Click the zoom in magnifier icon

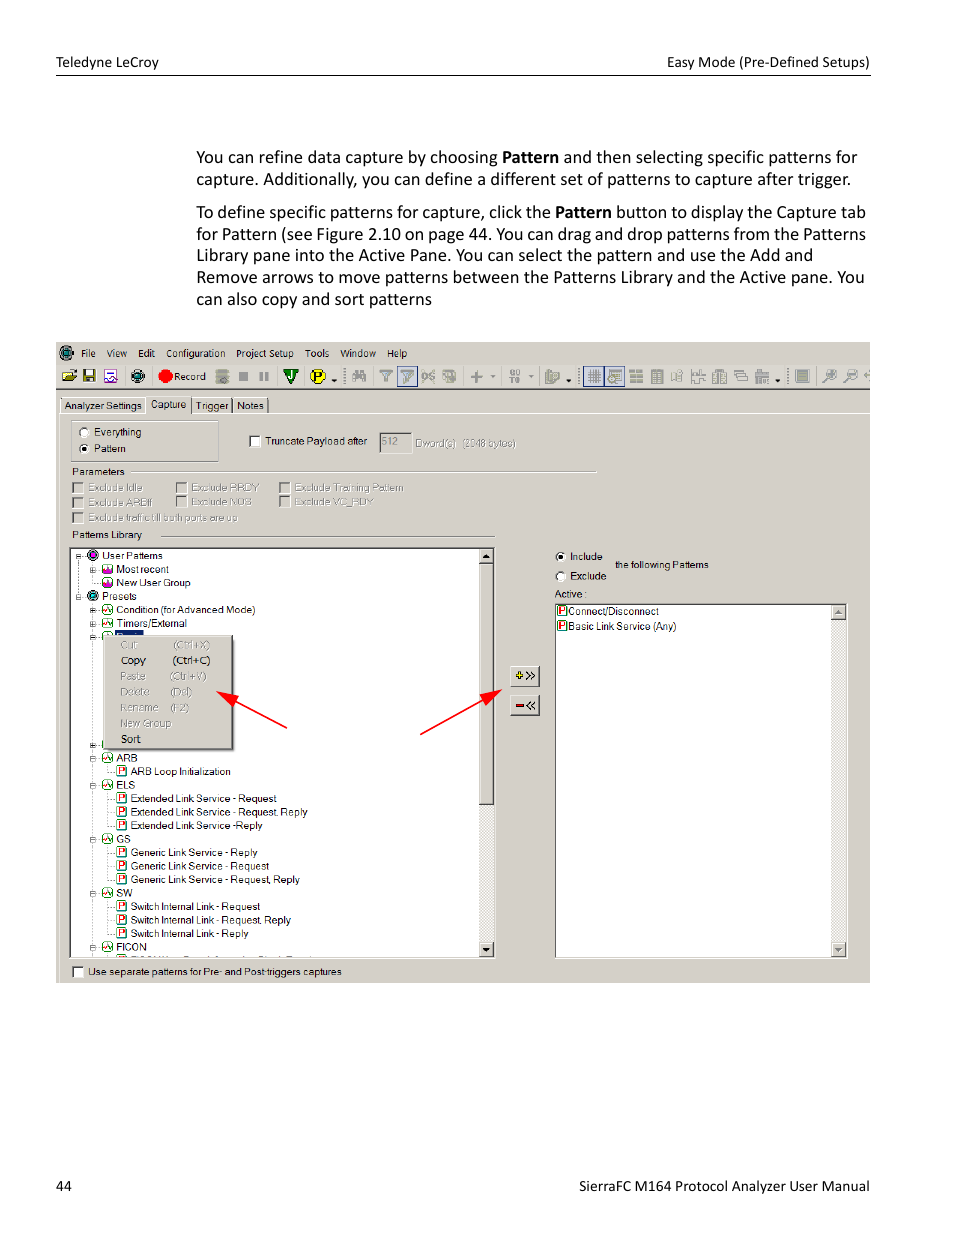pyautogui.click(x=829, y=376)
